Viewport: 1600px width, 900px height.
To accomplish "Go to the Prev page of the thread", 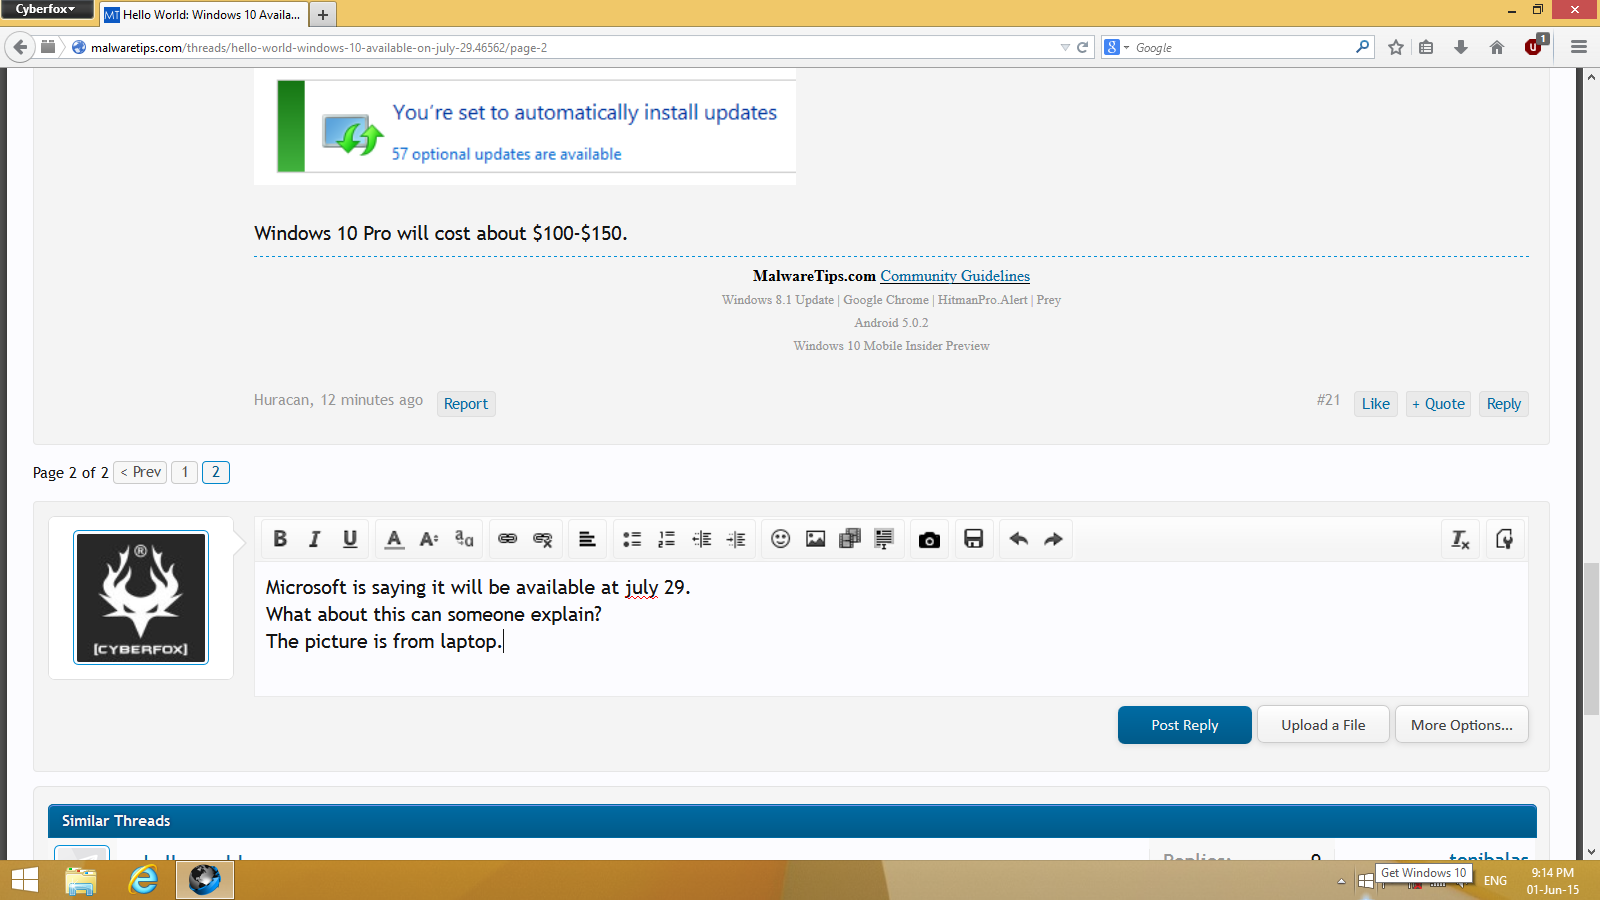I will coord(141,472).
